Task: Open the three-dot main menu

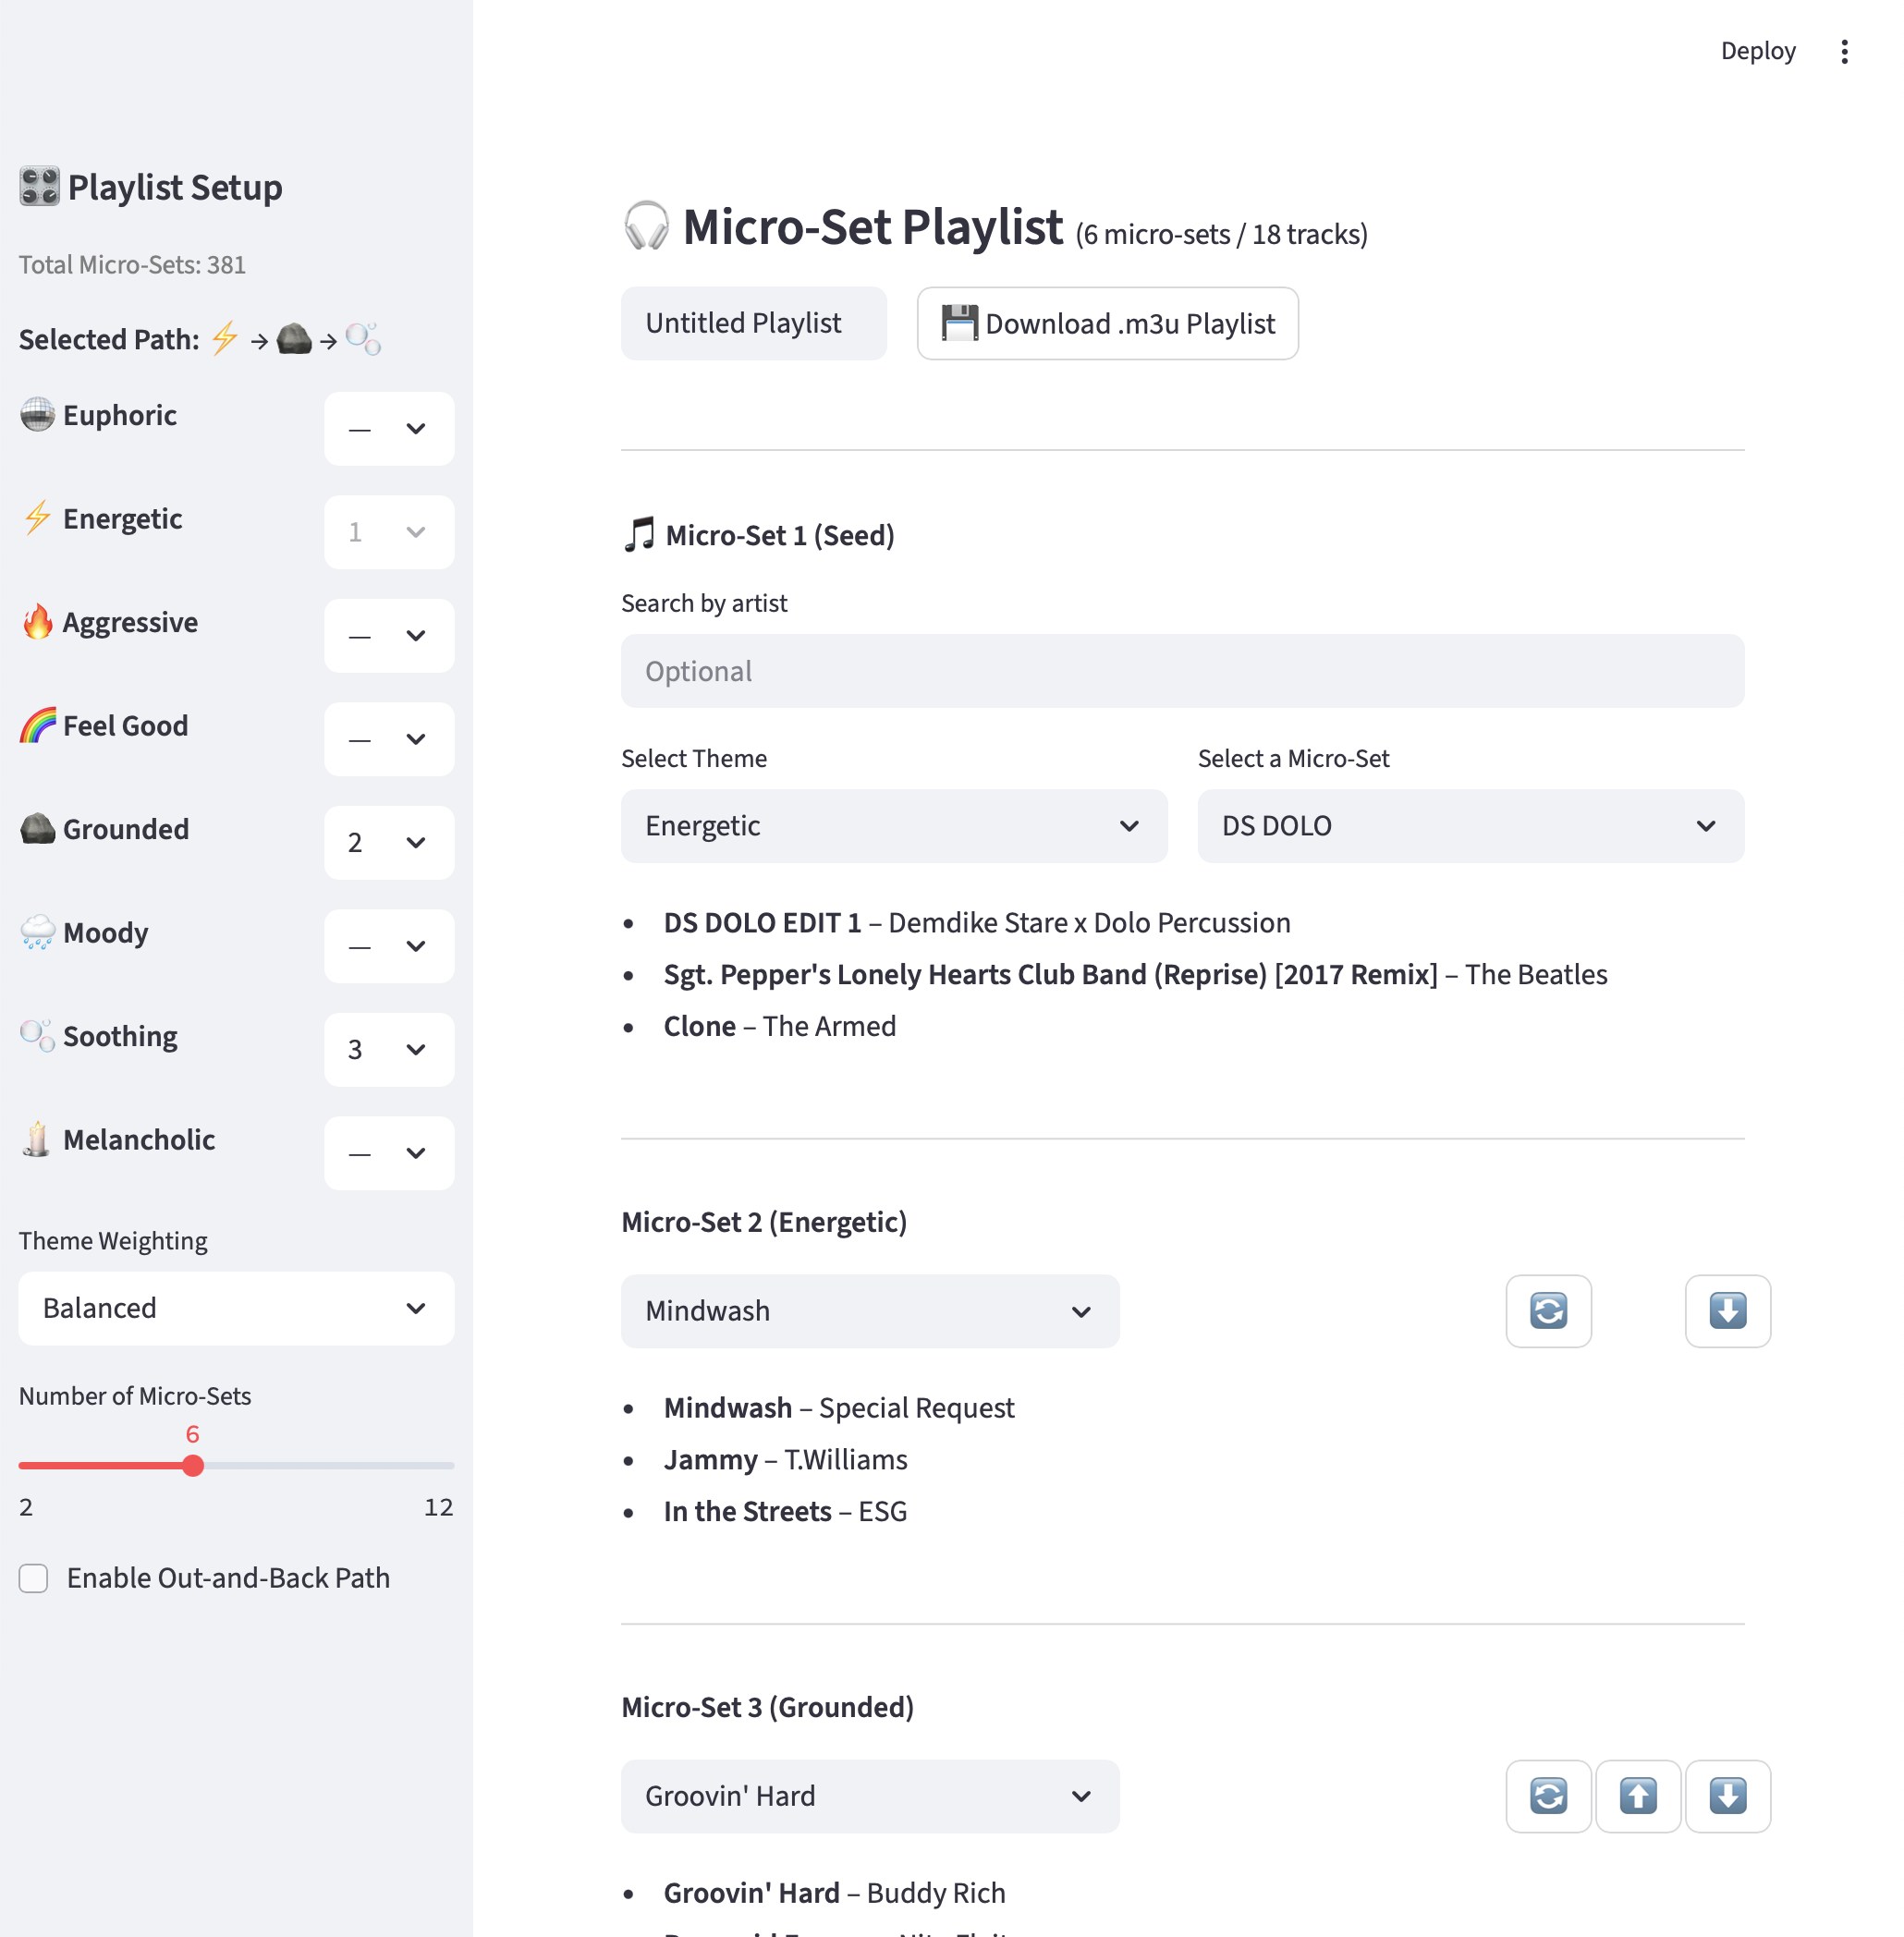Action: pos(1844,51)
